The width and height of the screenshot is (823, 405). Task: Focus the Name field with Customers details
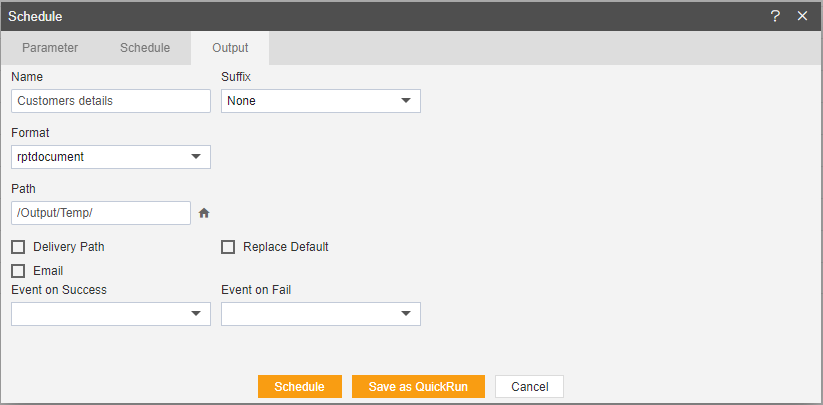pos(111,101)
